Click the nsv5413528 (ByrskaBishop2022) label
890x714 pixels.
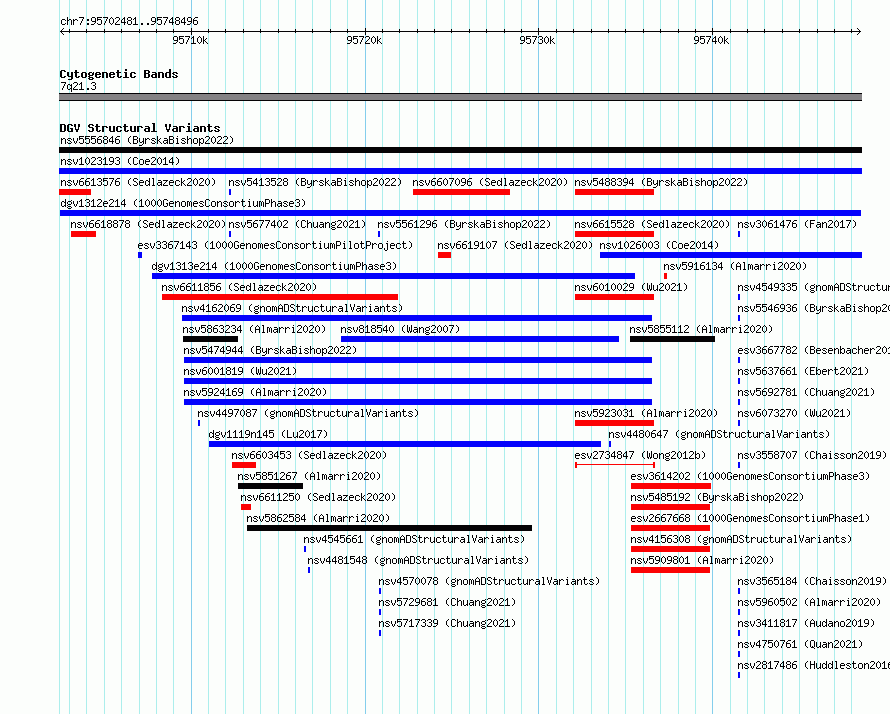click(315, 182)
